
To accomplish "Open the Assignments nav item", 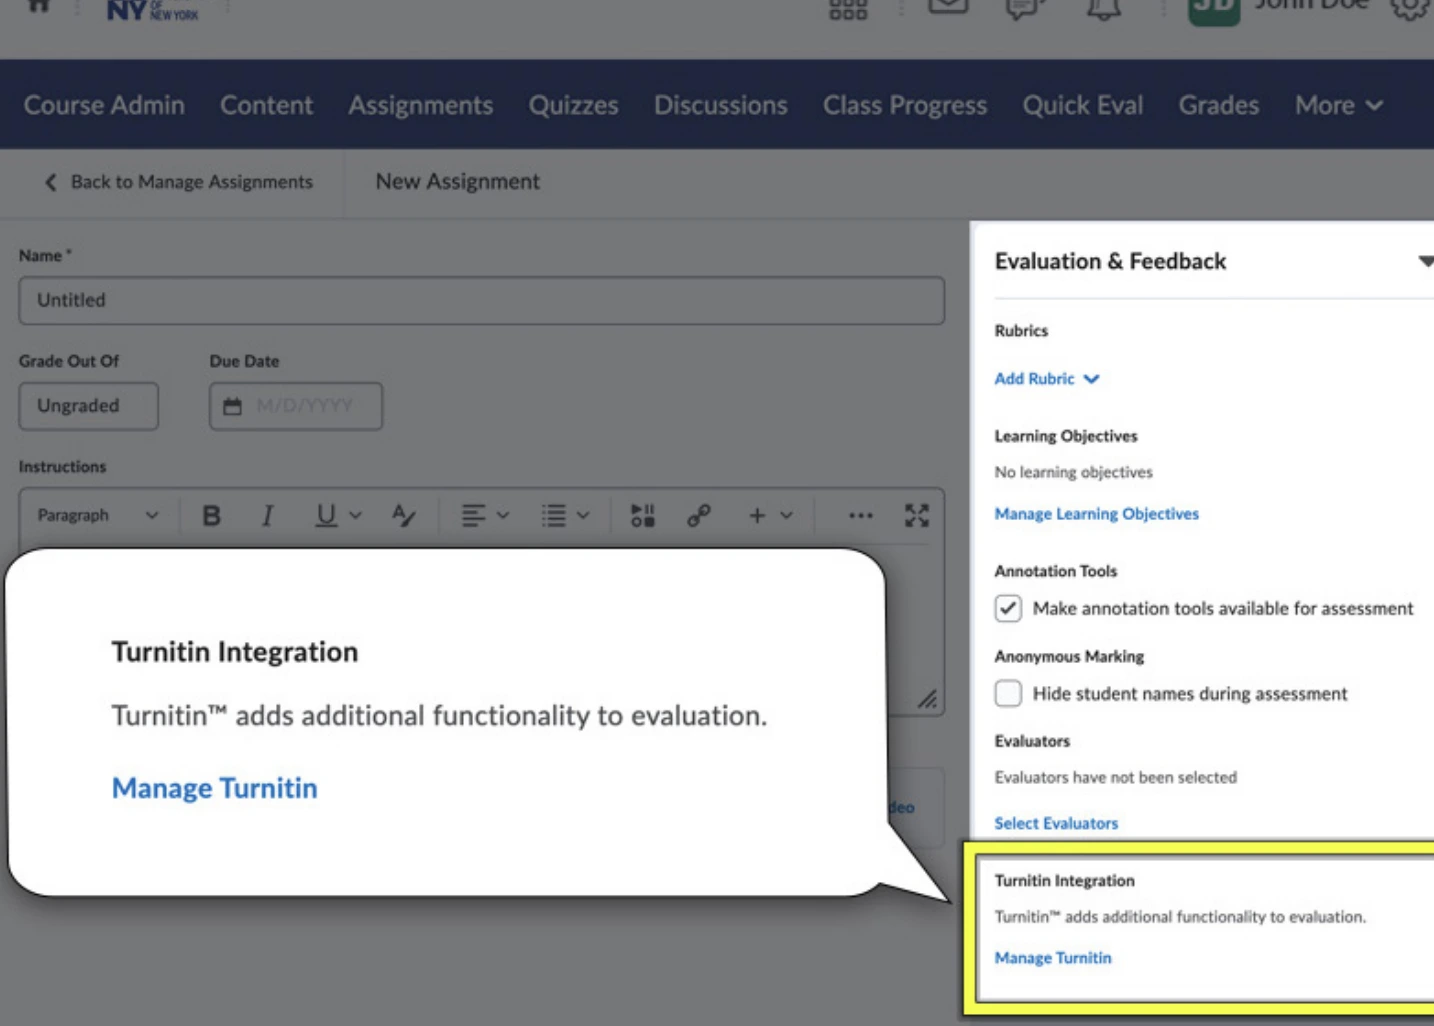I will 421,105.
